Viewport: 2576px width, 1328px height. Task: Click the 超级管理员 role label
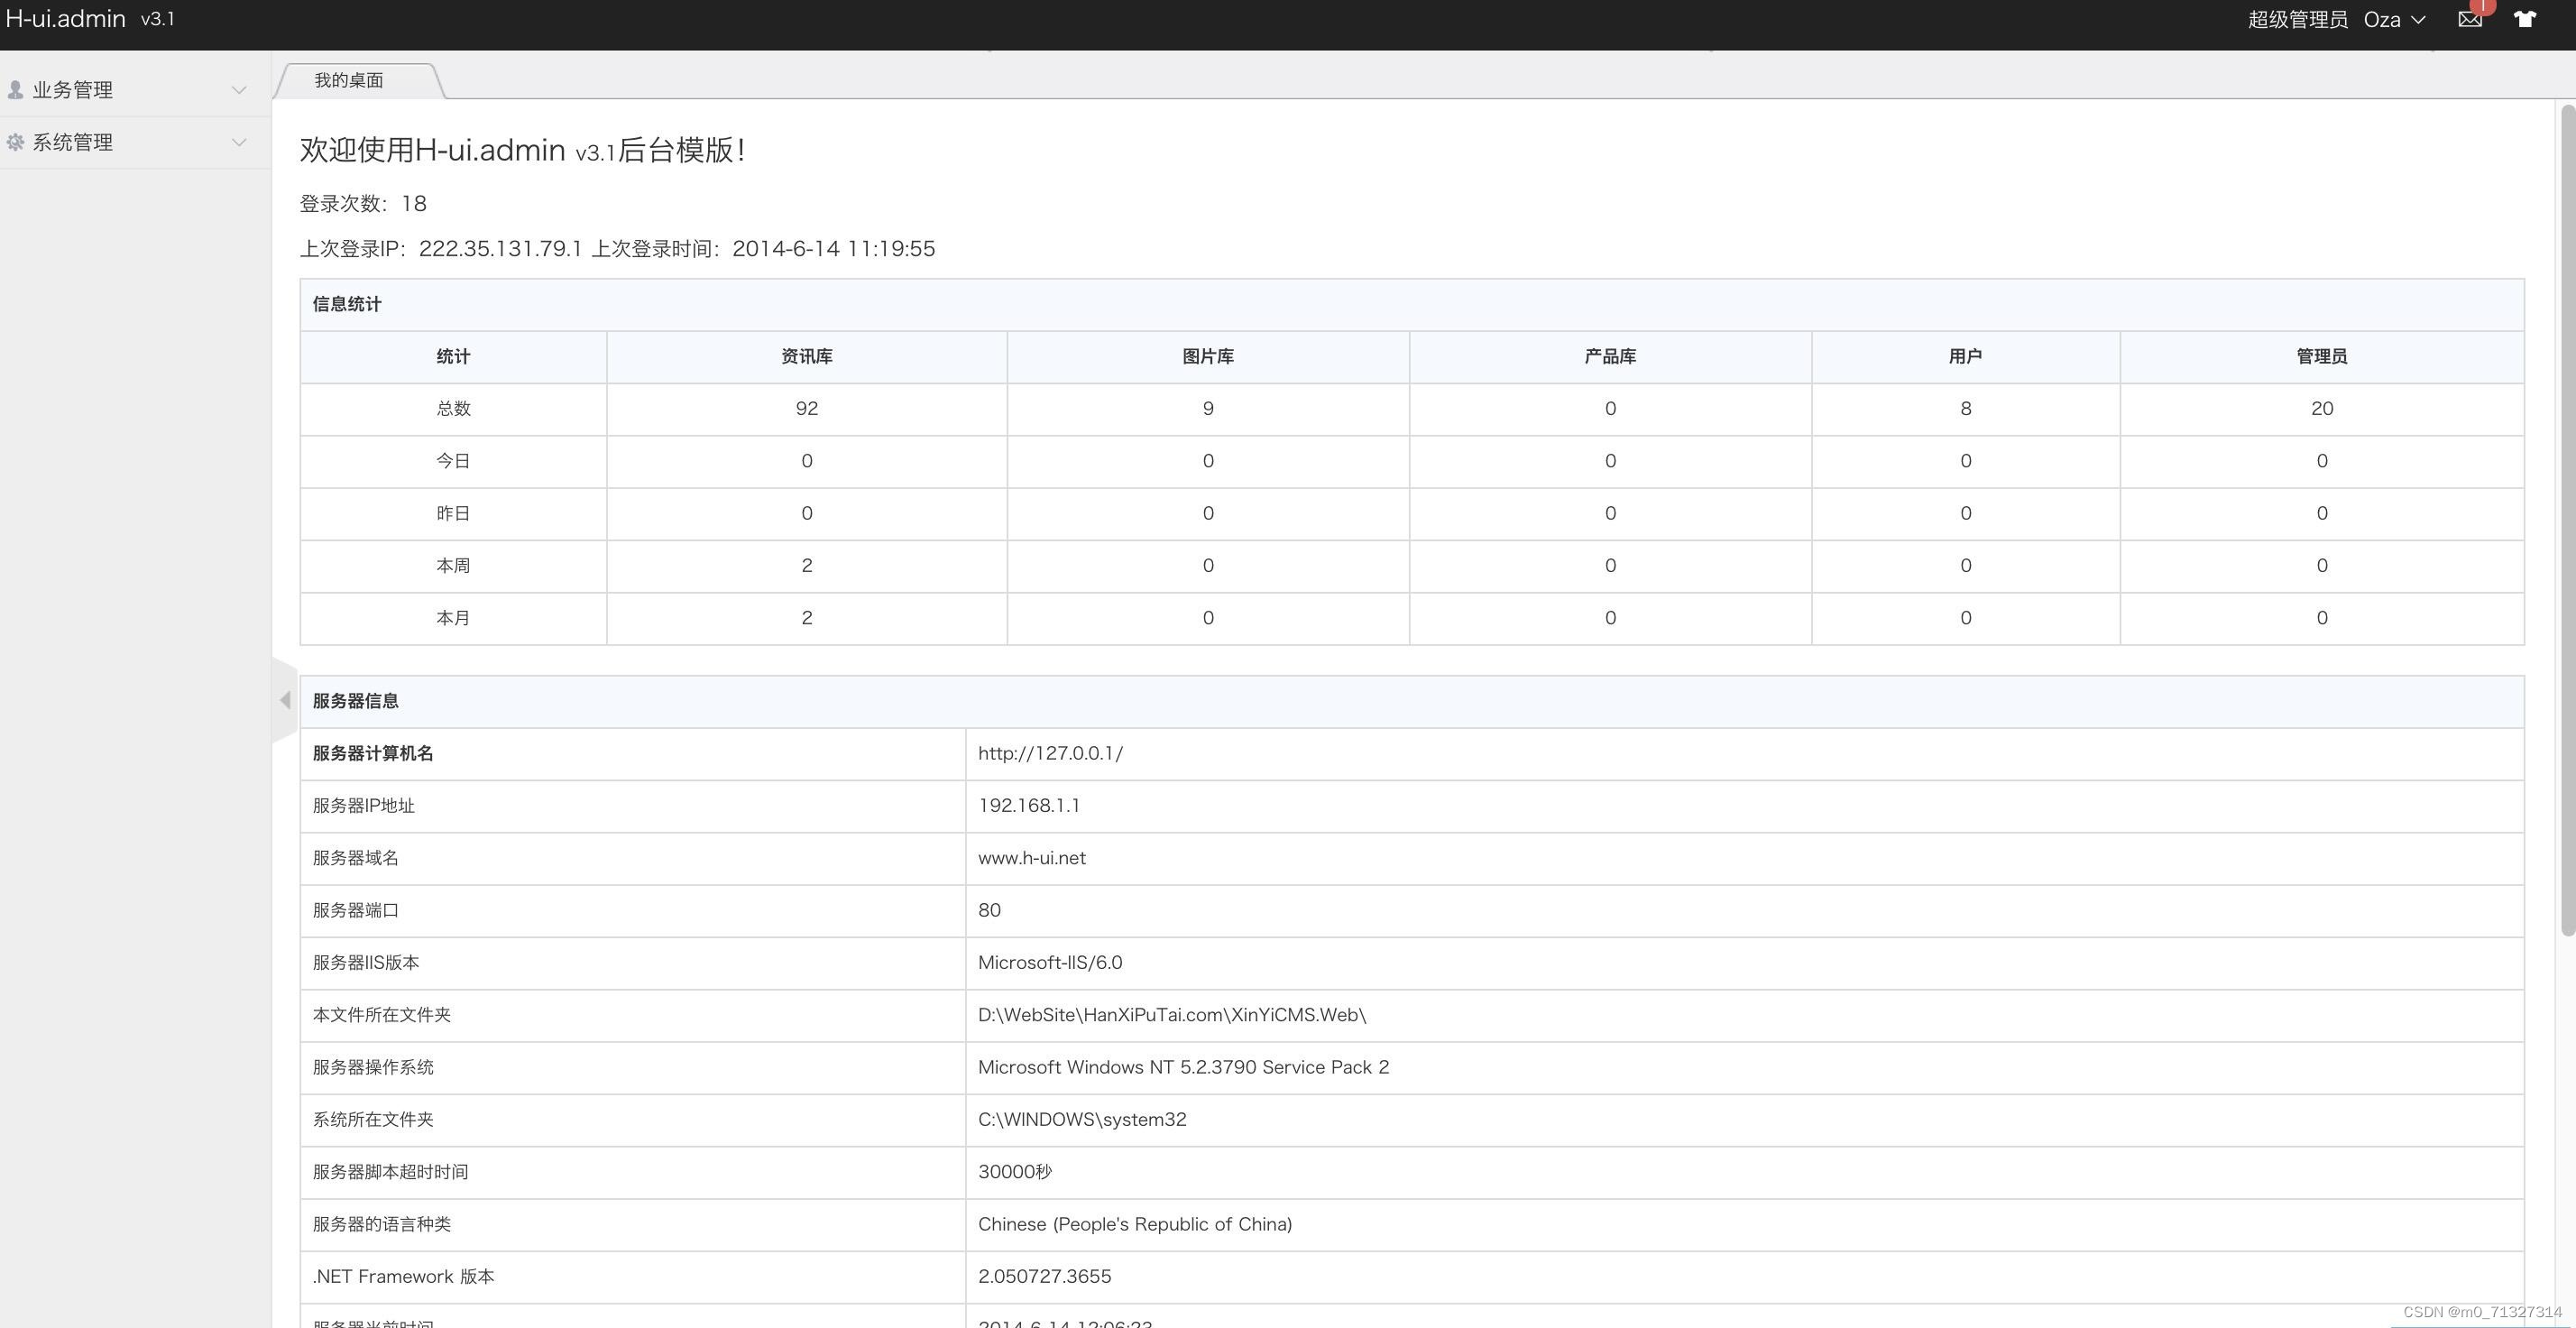(2297, 20)
